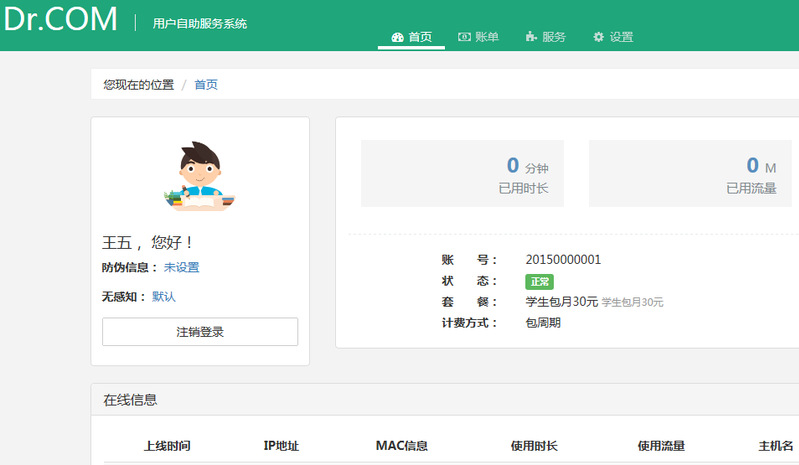Click the dashboard icon beside 首页
The width and height of the screenshot is (799, 465).
coord(397,37)
